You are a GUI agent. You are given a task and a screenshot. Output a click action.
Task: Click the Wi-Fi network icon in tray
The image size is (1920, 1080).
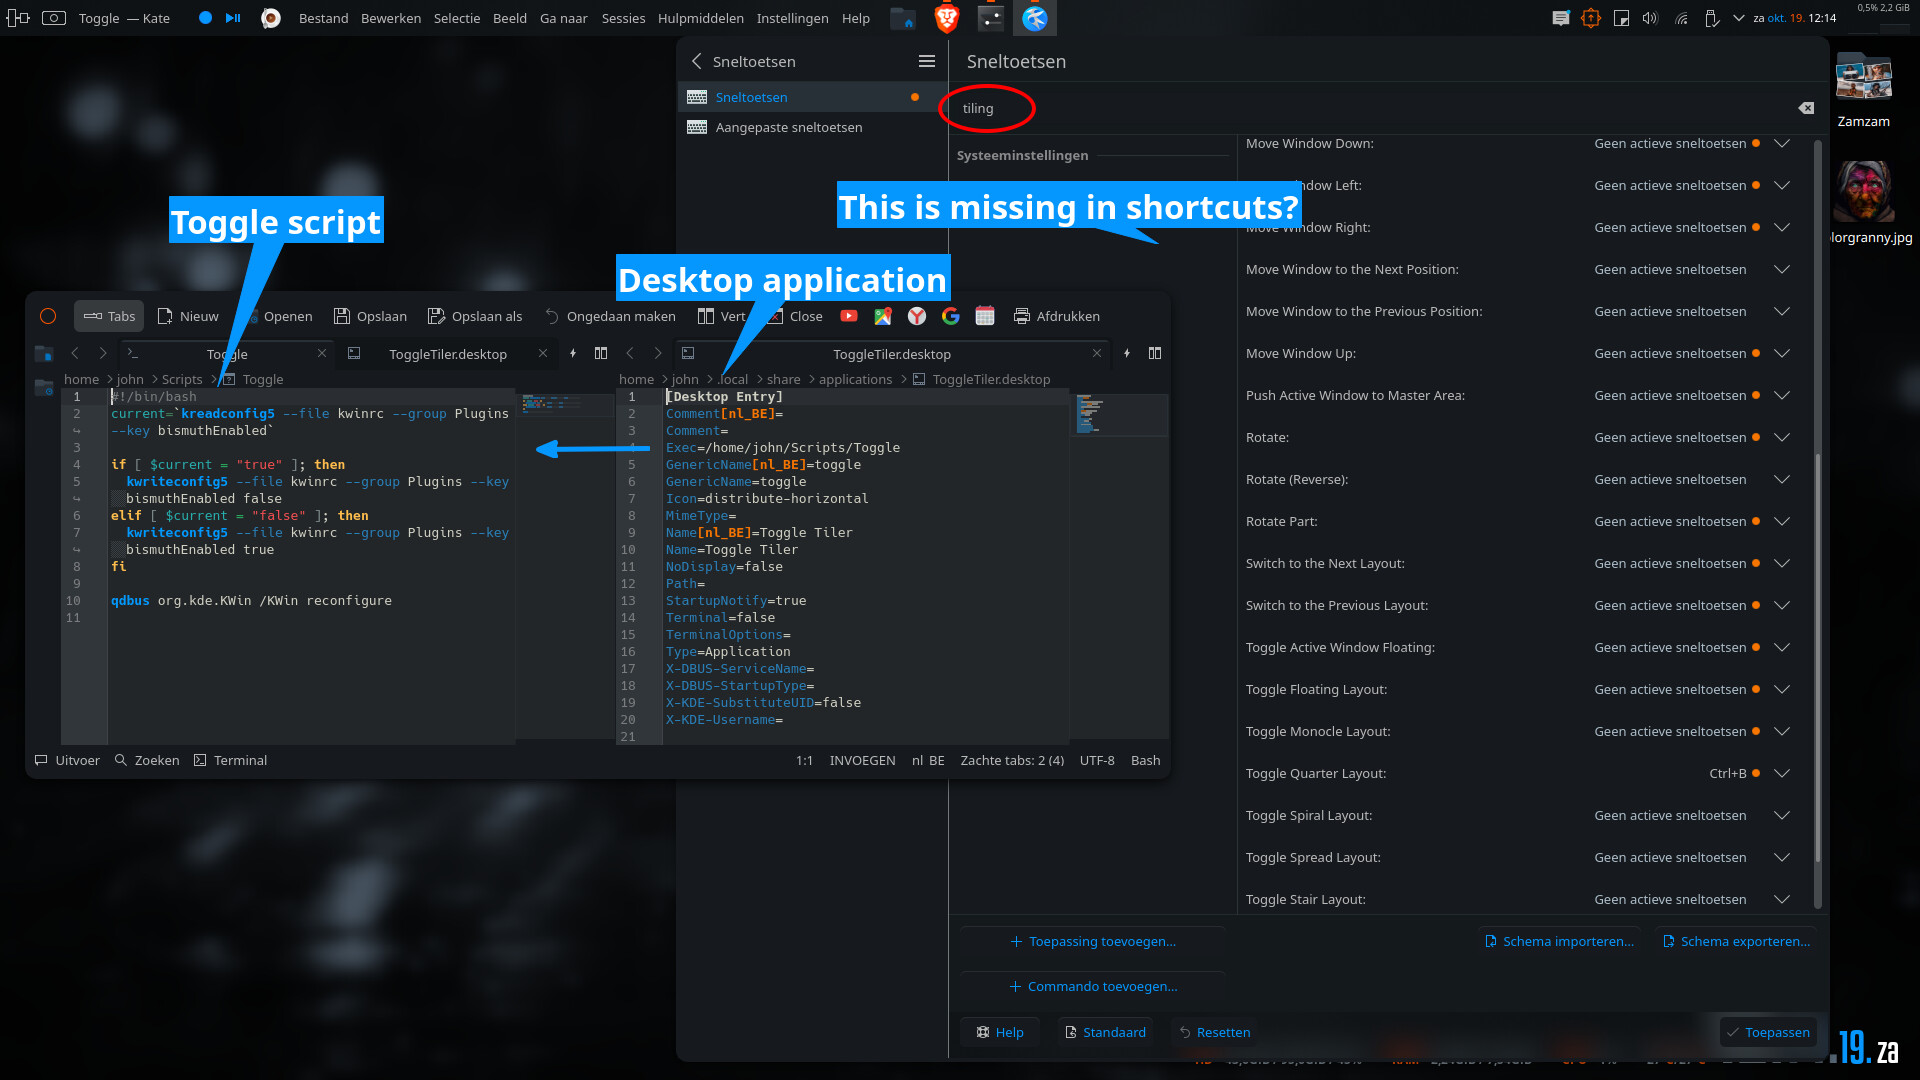coord(1681,18)
